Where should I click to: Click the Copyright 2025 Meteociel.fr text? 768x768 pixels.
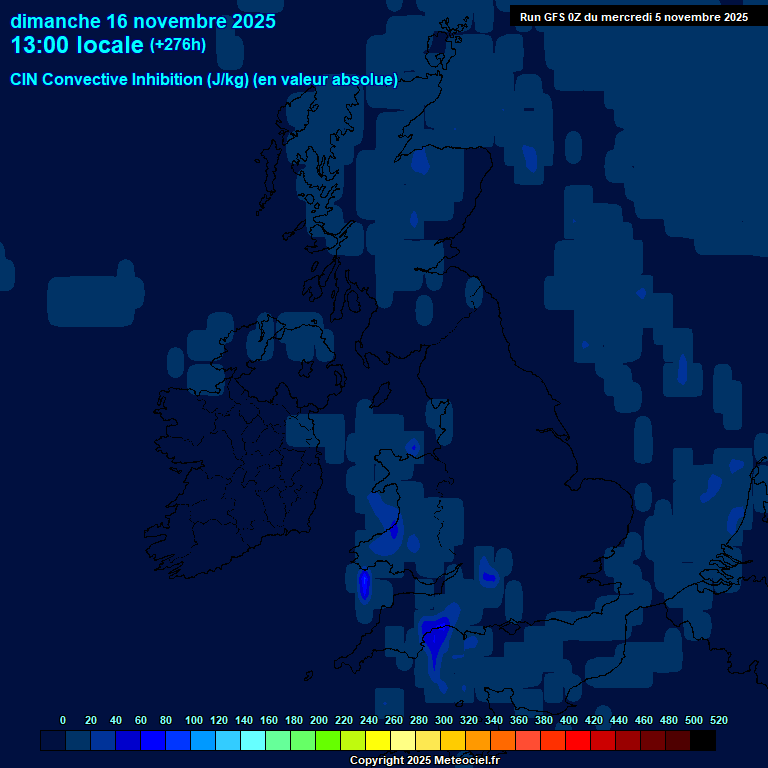(424, 761)
